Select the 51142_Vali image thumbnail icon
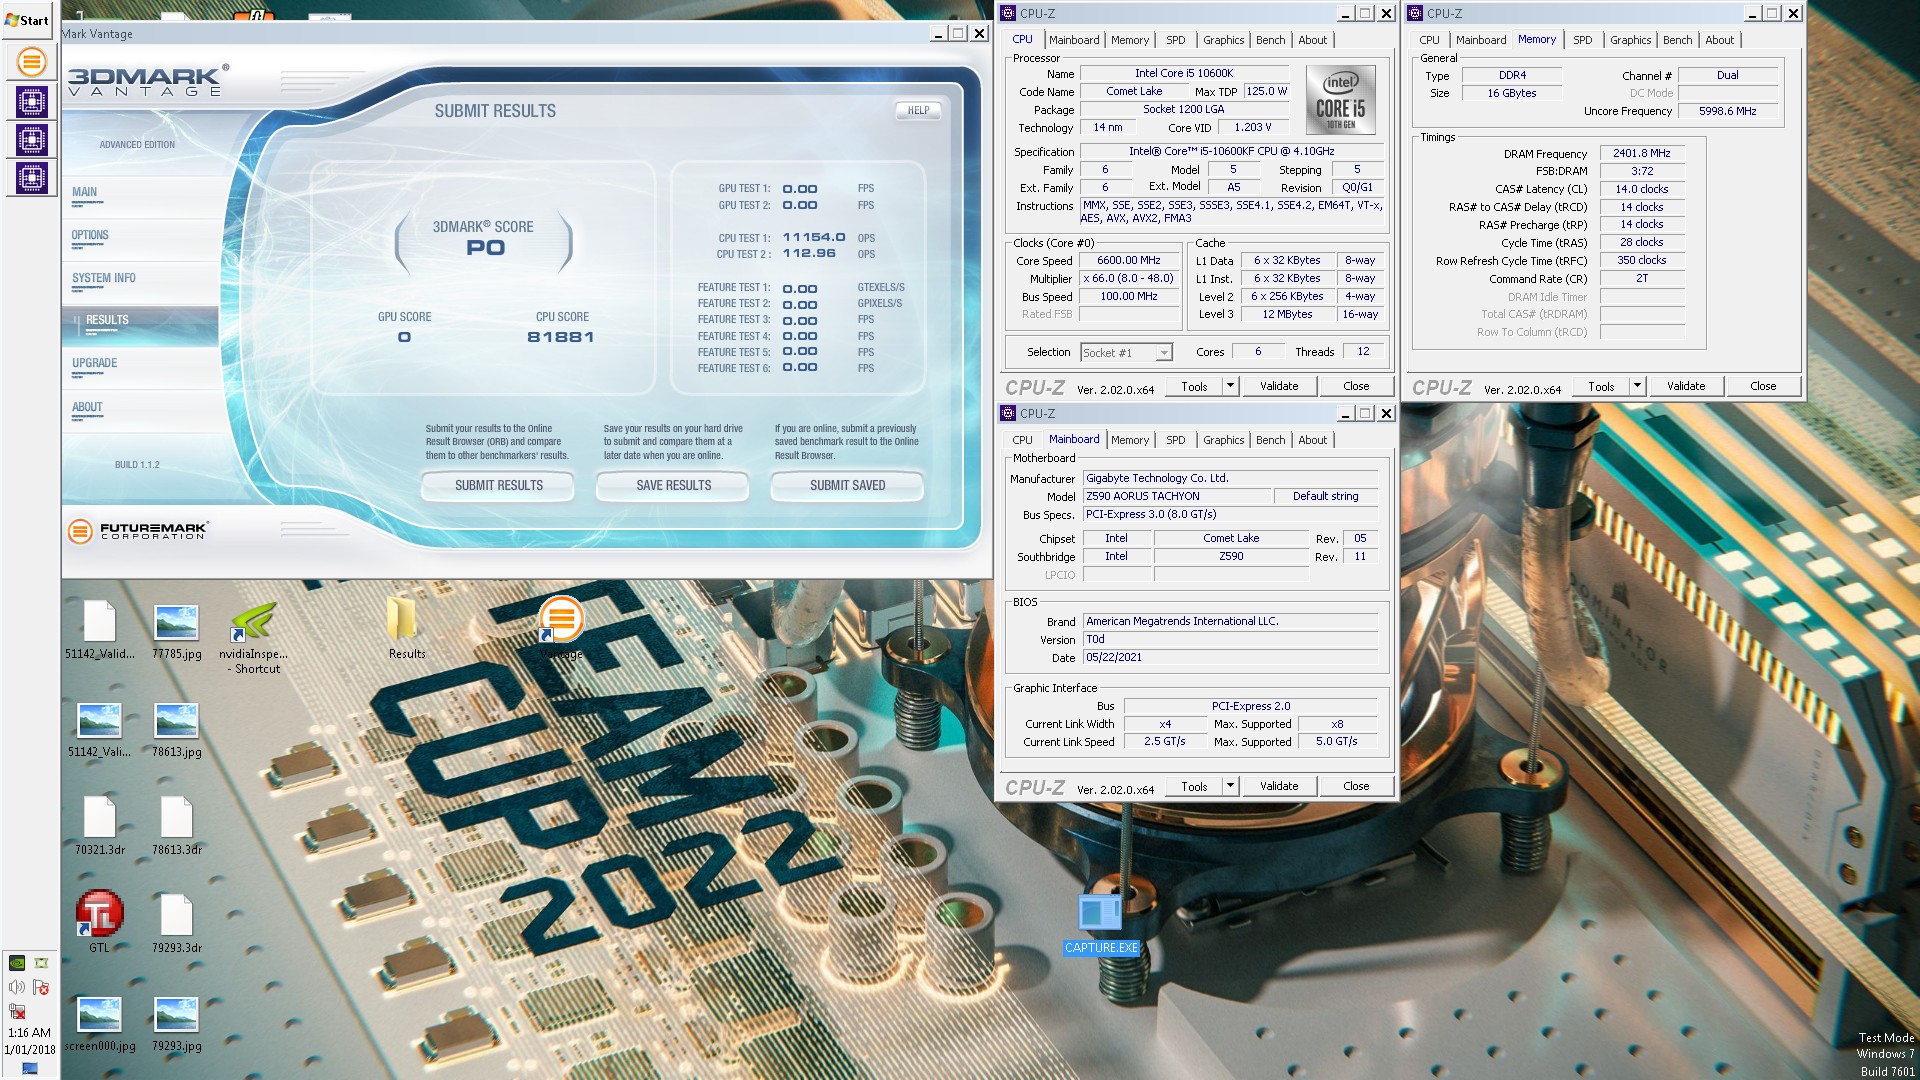 (99, 730)
